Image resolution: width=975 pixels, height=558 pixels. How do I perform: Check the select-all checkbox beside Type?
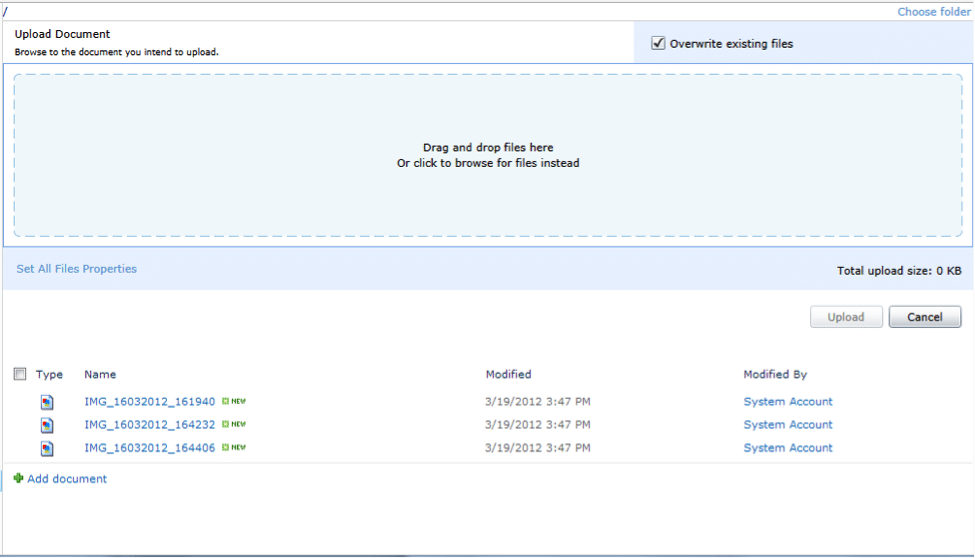click(20, 374)
